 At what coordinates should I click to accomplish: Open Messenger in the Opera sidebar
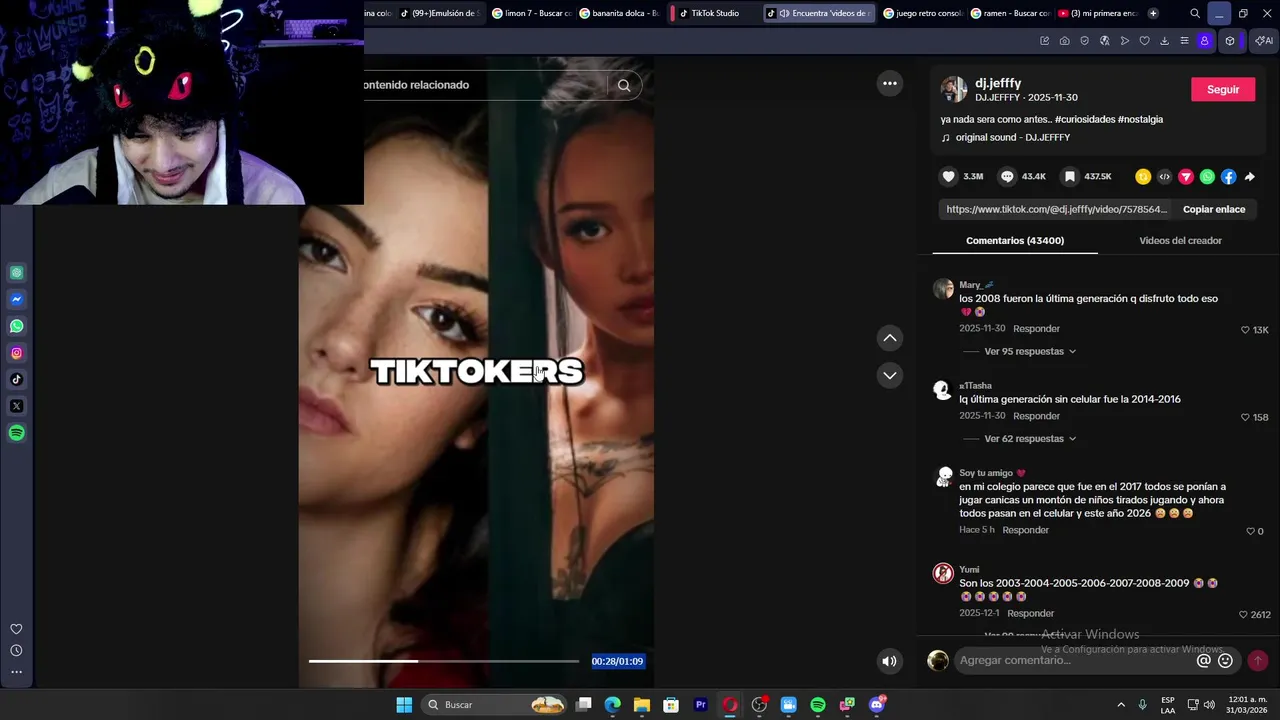point(17,299)
